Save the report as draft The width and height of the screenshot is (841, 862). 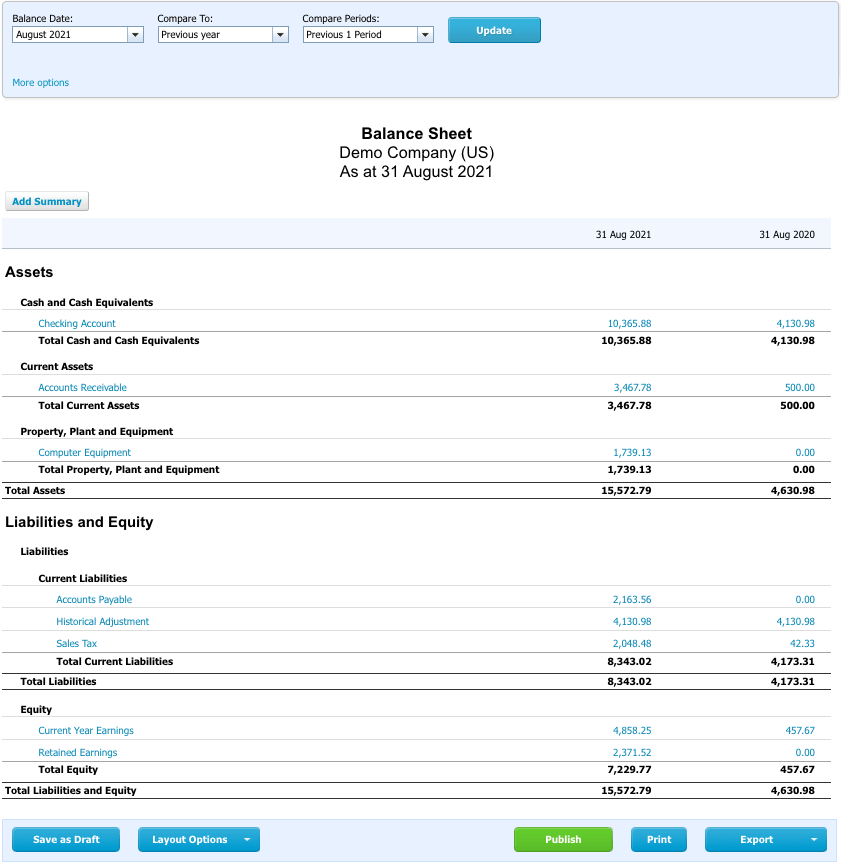point(66,839)
